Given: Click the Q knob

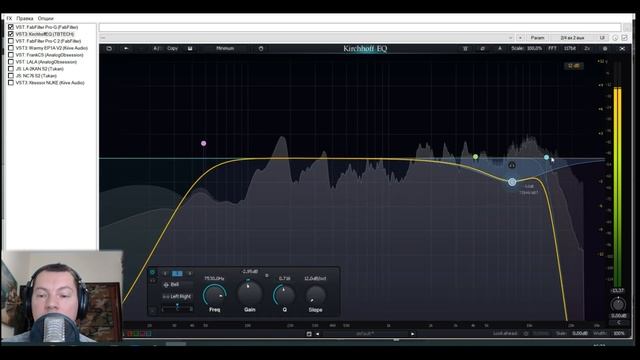Looking at the screenshot, I should (284, 295).
